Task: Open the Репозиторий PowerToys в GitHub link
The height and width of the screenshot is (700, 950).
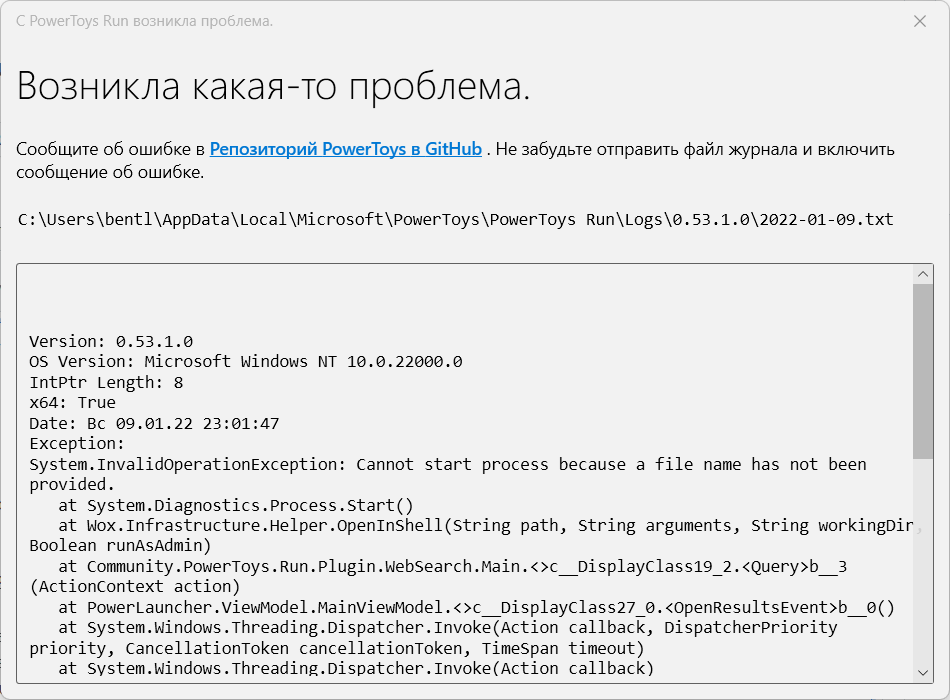Action: pos(345,149)
